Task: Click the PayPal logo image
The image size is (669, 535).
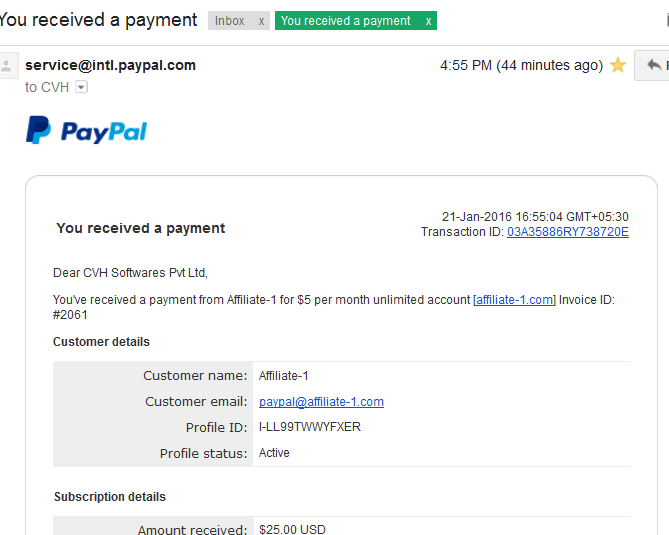Action: 87,131
